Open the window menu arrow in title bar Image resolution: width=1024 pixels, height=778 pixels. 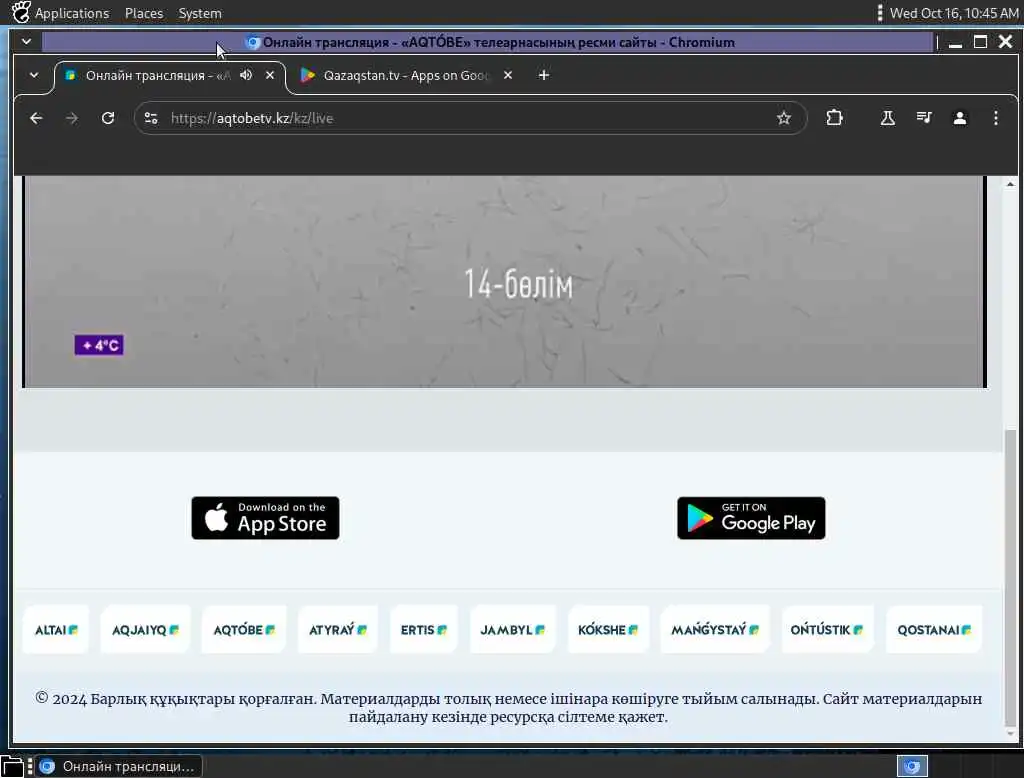pyautogui.click(x=26, y=42)
